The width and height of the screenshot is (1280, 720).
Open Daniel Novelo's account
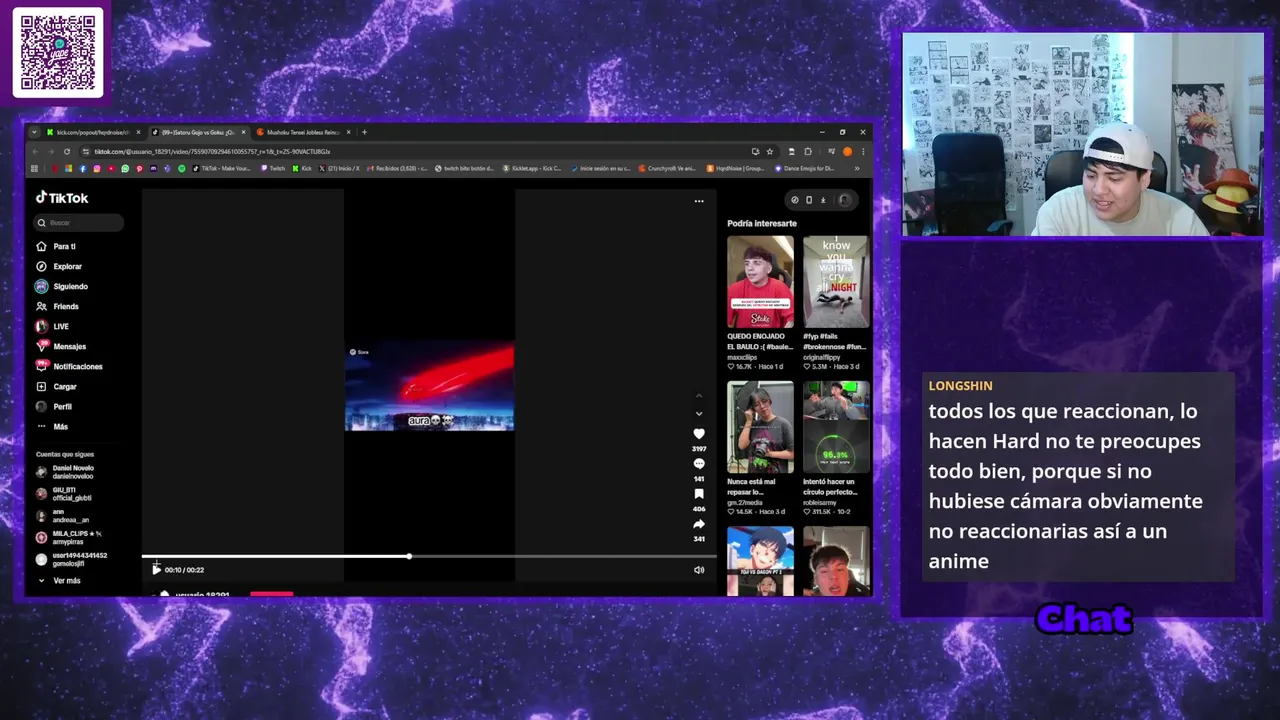[x=65, y=472]
